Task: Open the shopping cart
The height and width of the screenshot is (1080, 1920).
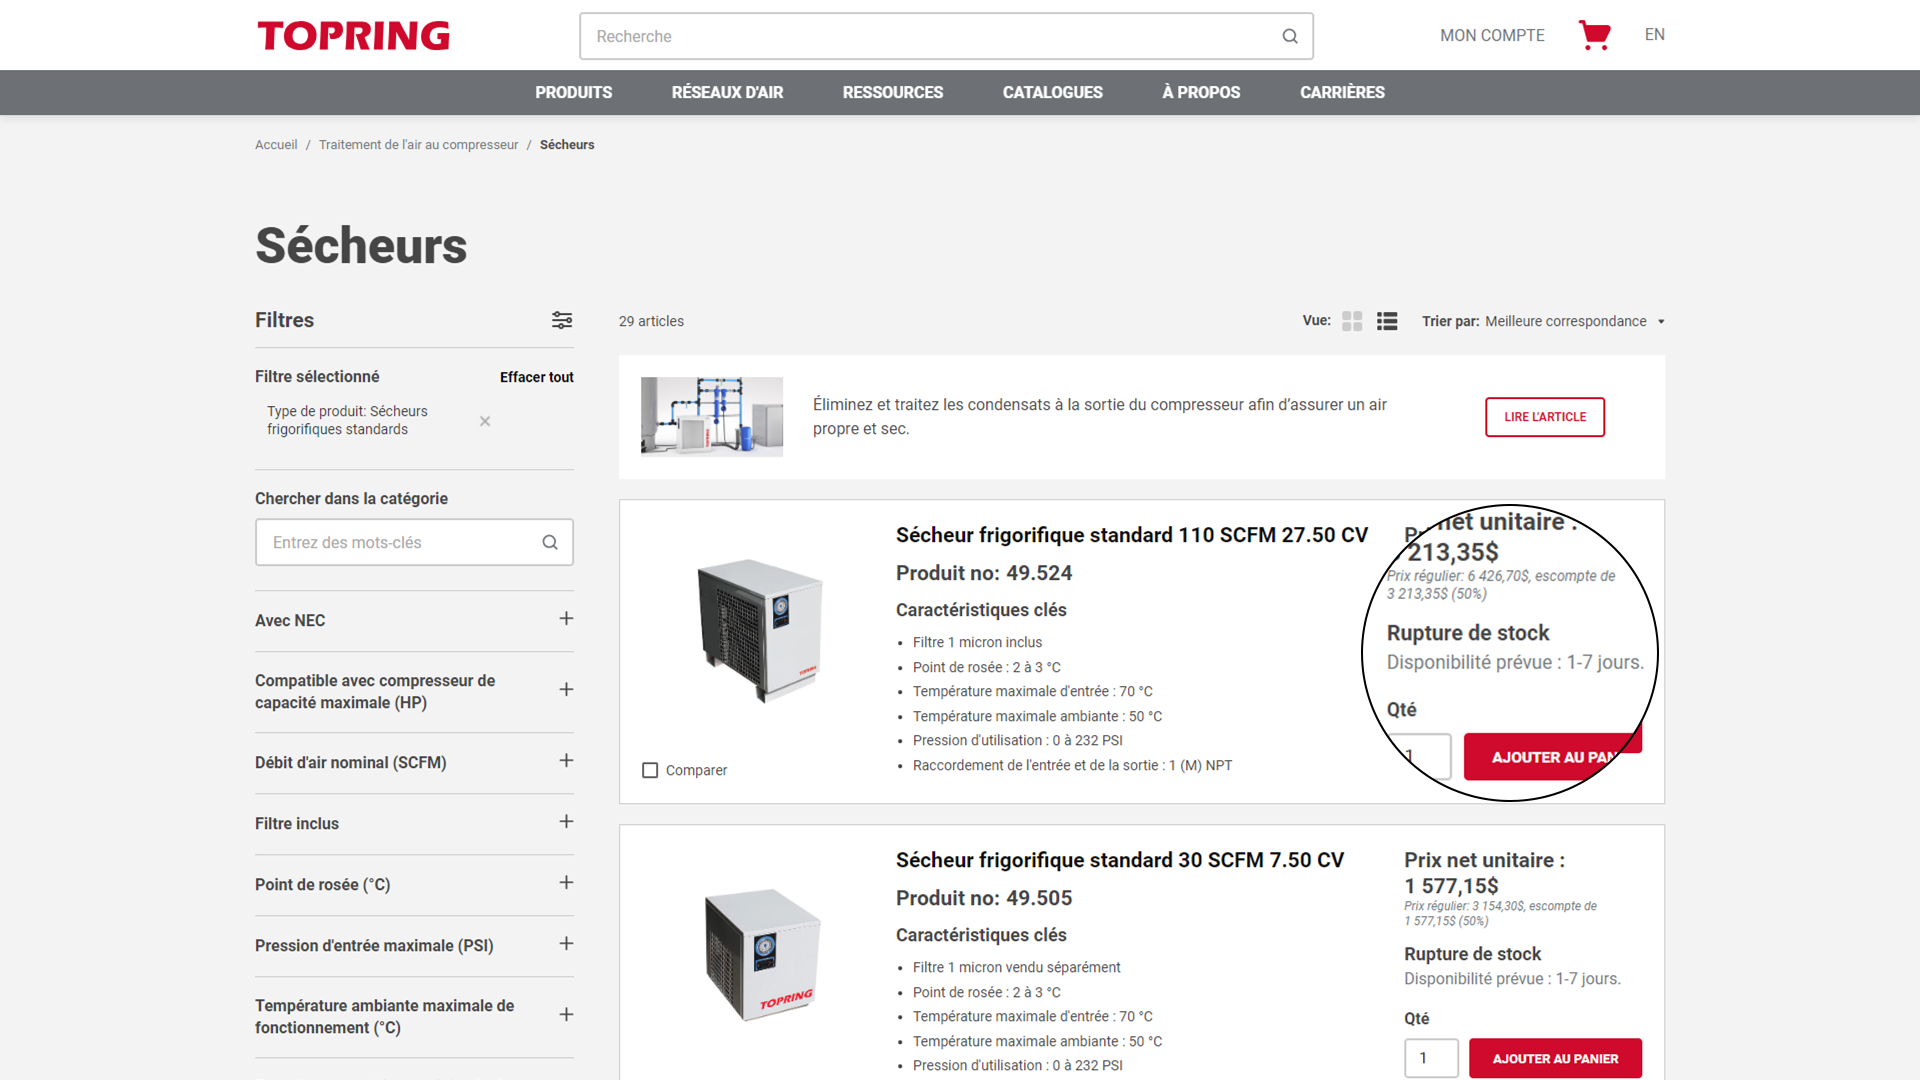Action: [x=1594, y=35]
